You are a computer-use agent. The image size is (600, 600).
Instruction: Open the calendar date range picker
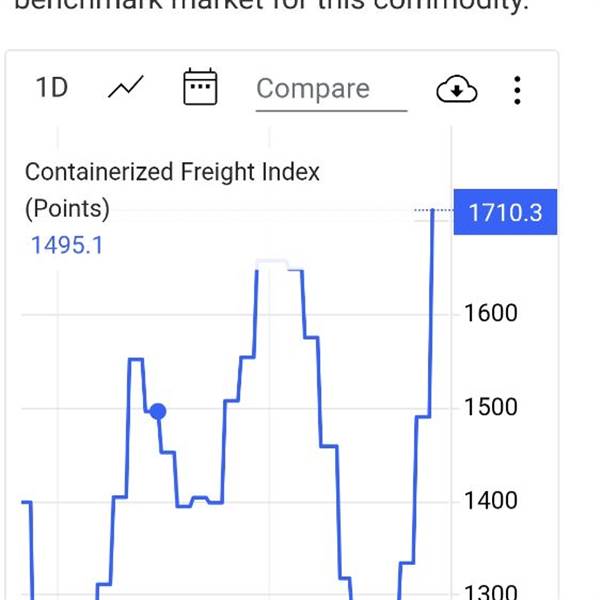pyautogui.click(x=200, y=88)
